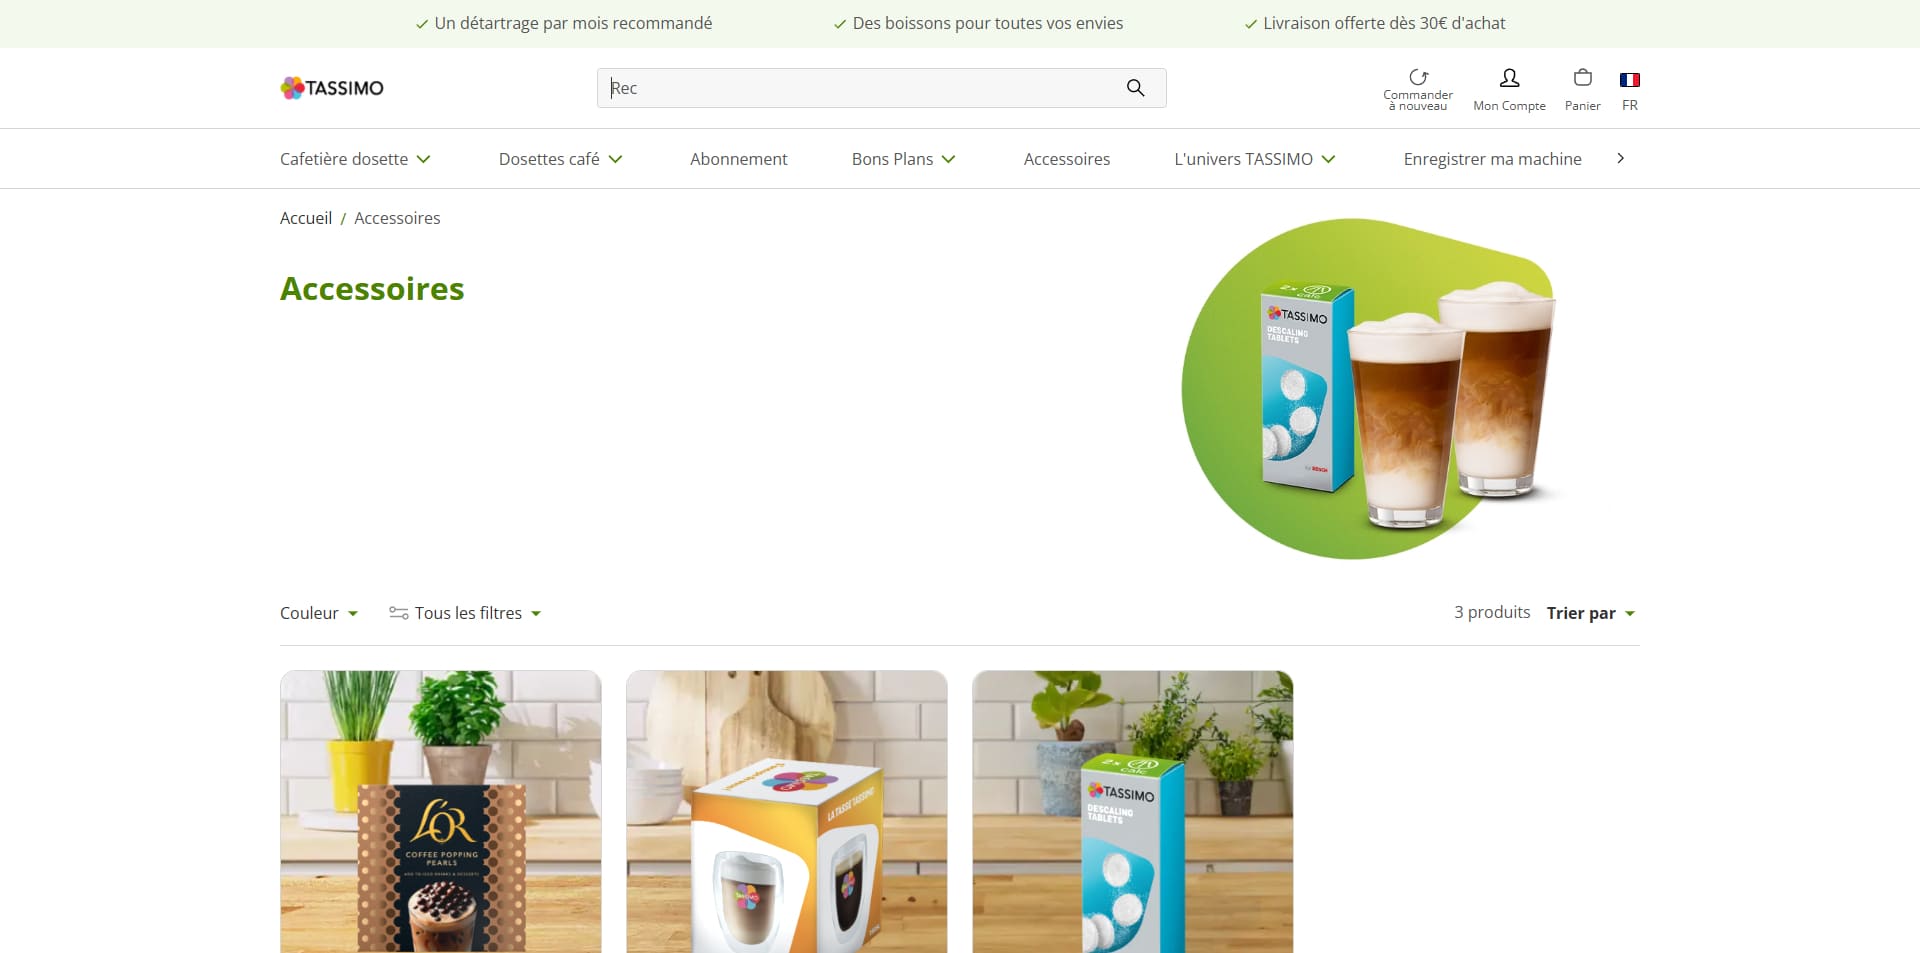Screen dimensions: 1920x953
Task: Expand the Dosettes café menu
Action: pyautogui.click(x=560, y=159)
